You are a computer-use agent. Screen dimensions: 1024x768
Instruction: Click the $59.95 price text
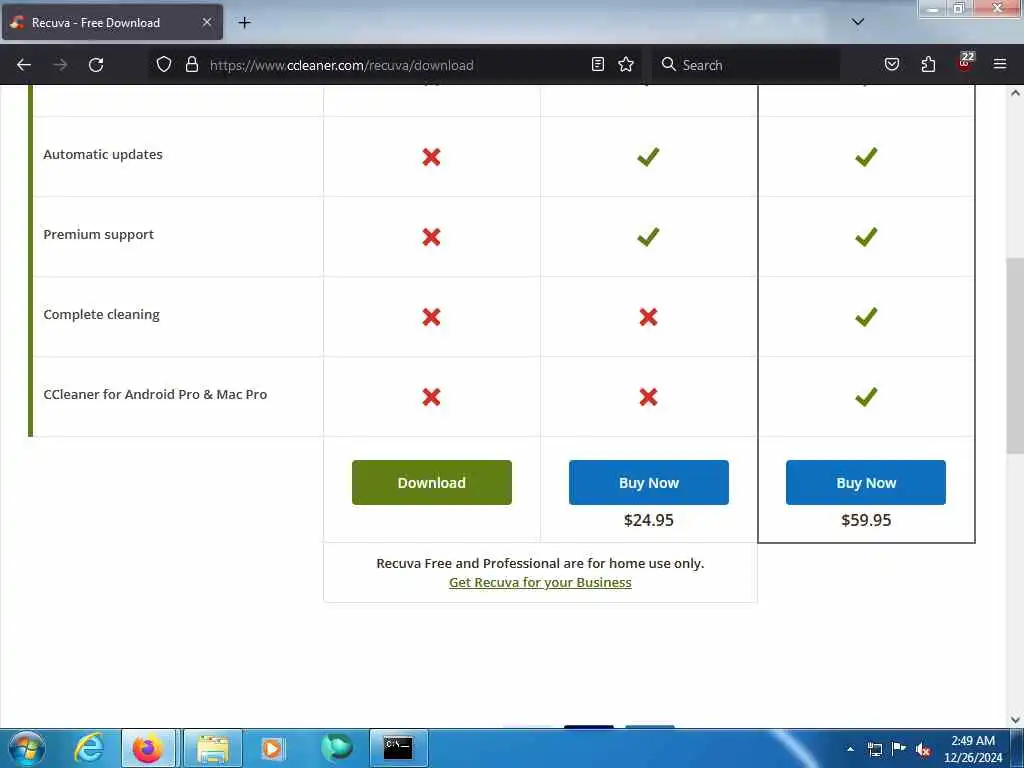click(x=866, y=520)
